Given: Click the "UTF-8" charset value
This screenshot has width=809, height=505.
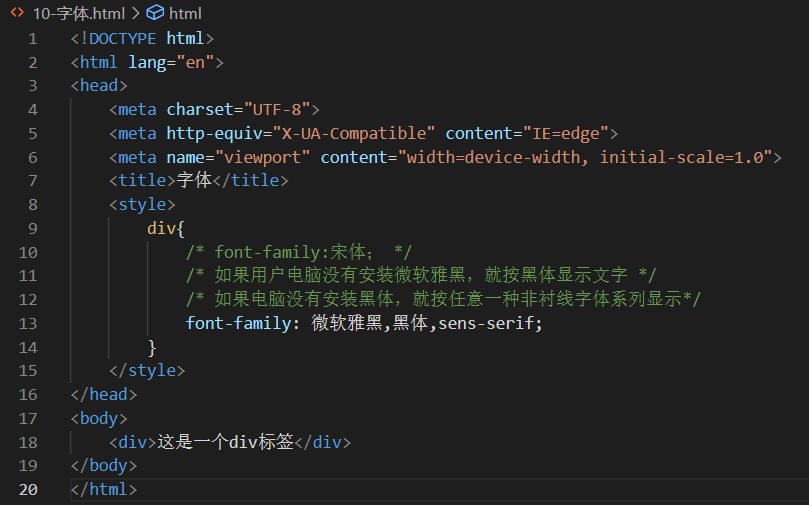Looking at the screenshot, I should point(277,109).
